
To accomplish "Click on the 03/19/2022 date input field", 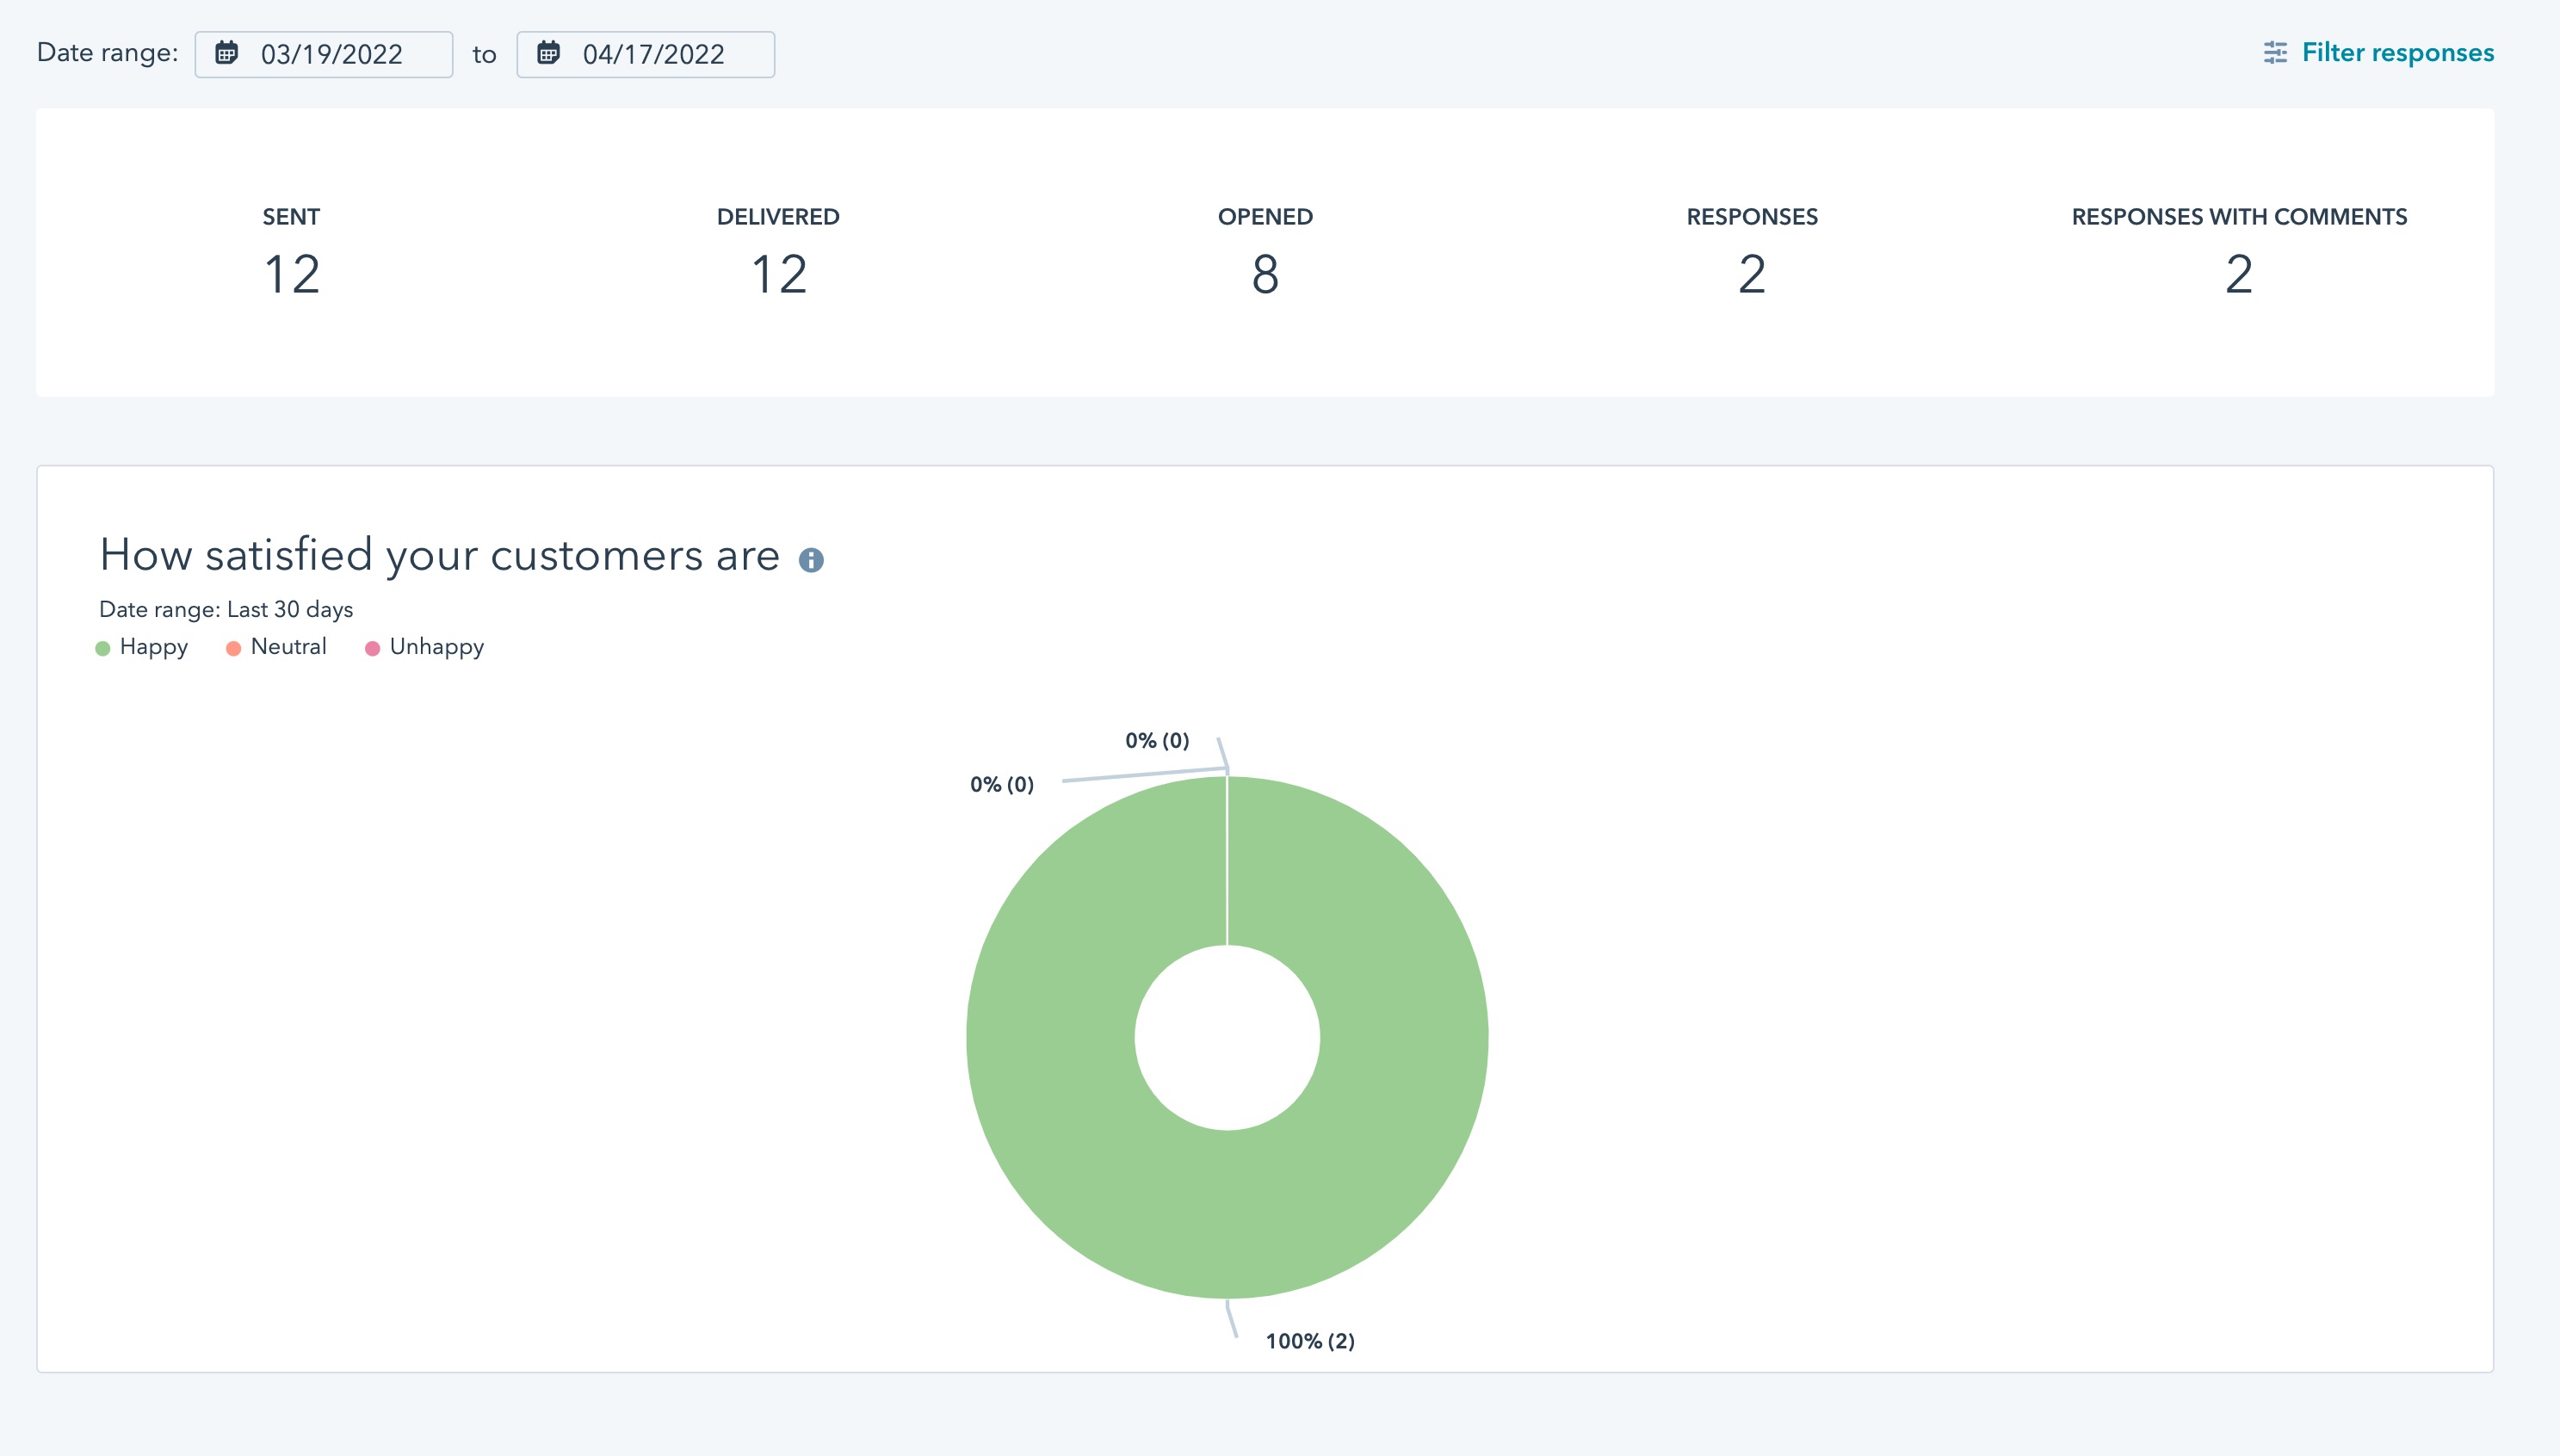I will click(x=325, y=52).
